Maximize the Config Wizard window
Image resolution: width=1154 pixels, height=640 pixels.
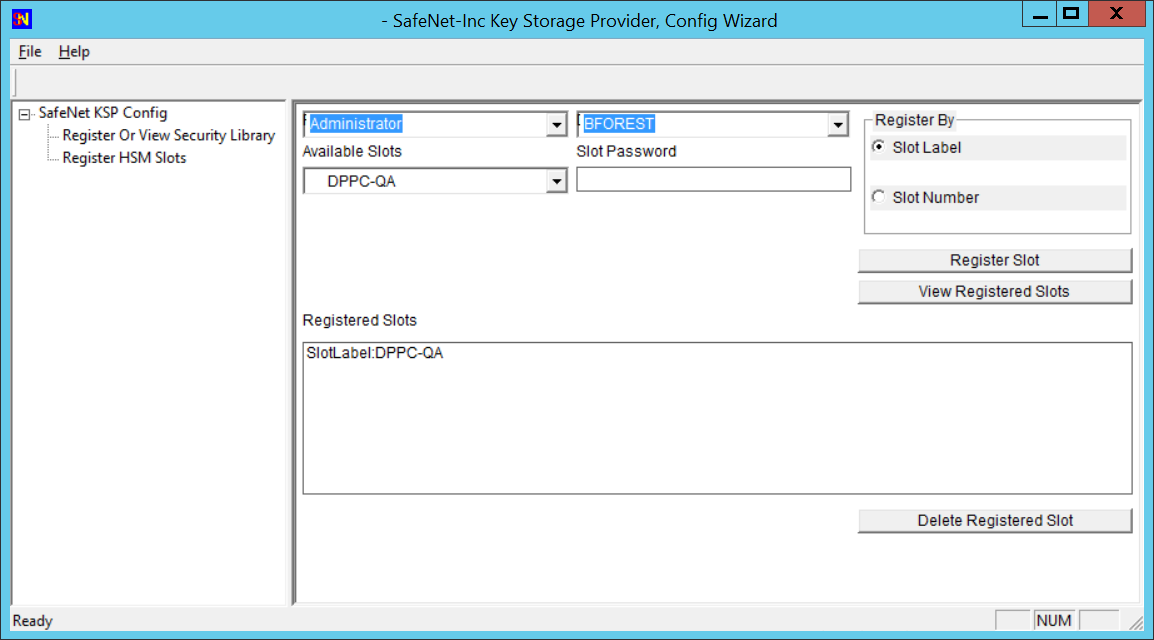[x=1071, y=14]
